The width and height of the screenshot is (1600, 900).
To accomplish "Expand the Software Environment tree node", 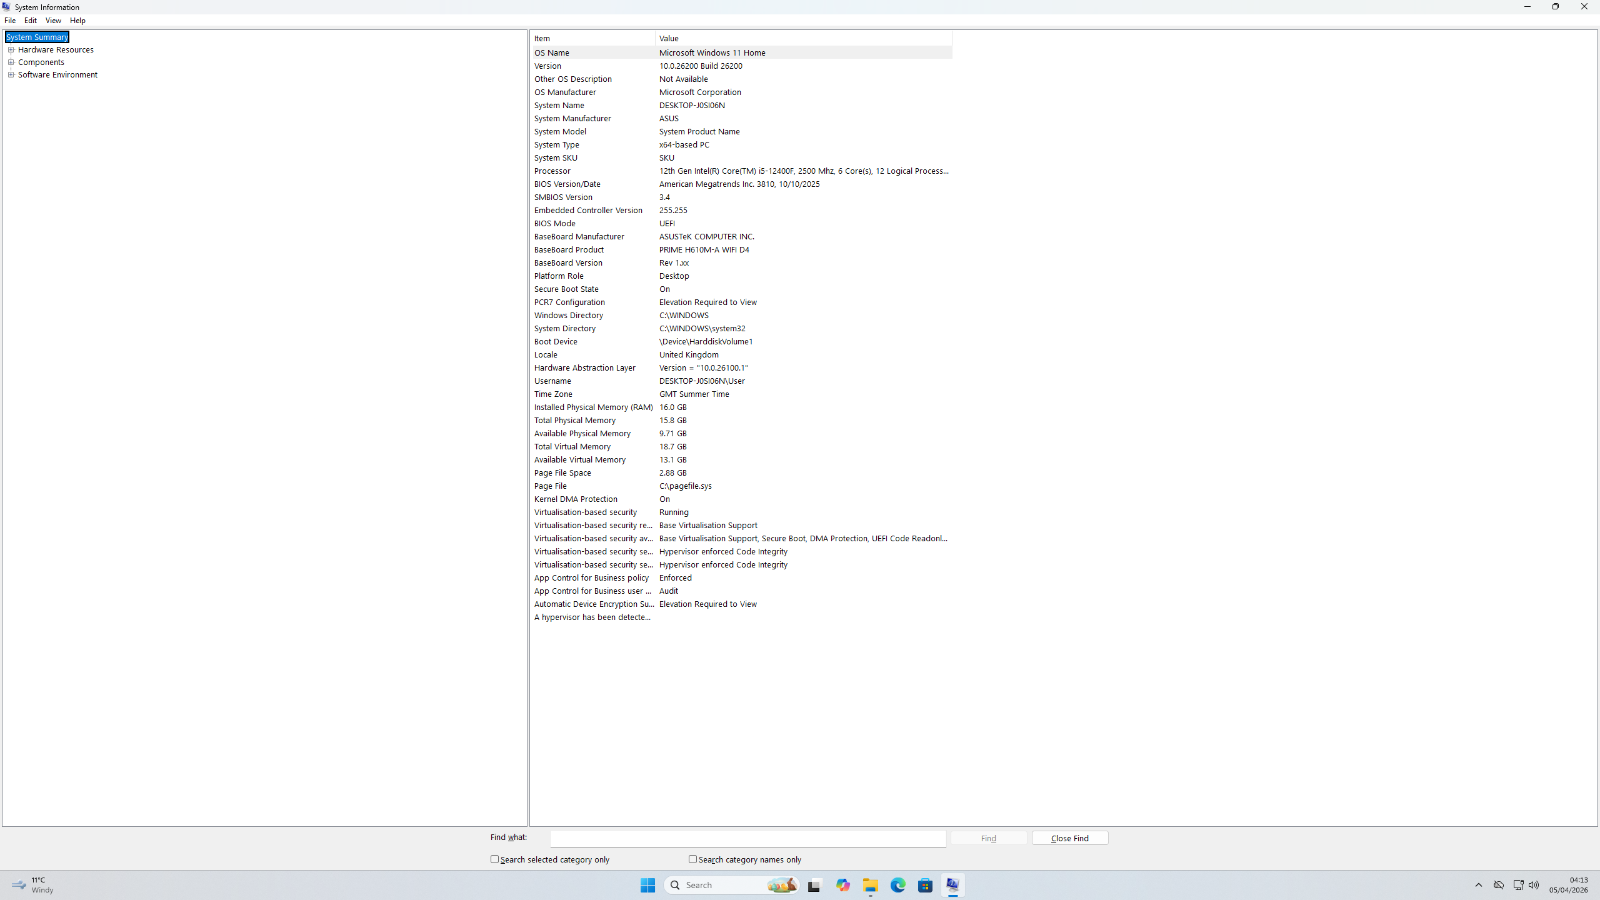I will (x=11, y=74).
